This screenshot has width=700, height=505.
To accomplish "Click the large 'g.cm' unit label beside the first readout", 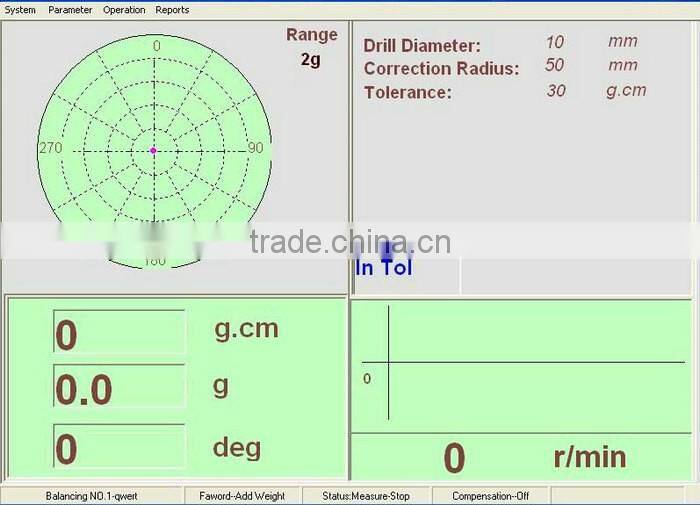I will point(246,330).
